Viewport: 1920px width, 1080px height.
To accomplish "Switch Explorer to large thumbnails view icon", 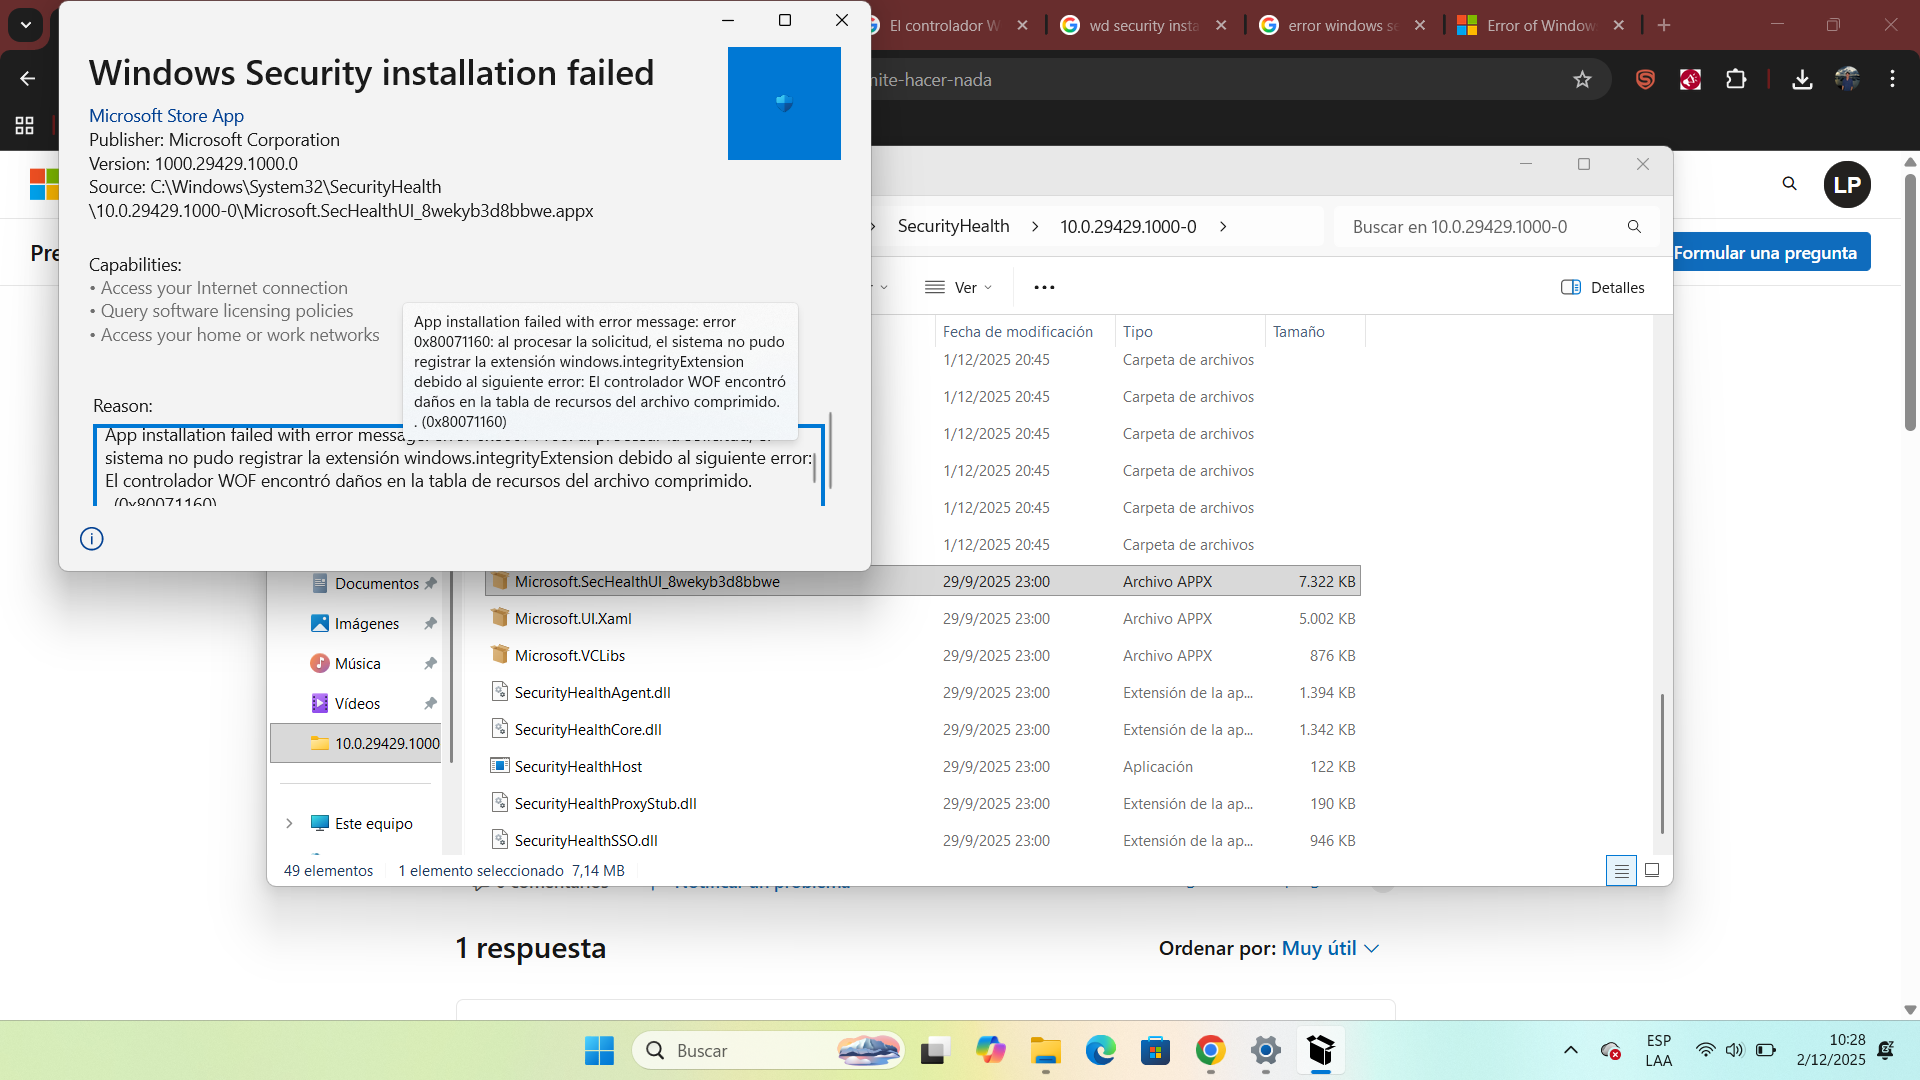I will point(1652,871).
